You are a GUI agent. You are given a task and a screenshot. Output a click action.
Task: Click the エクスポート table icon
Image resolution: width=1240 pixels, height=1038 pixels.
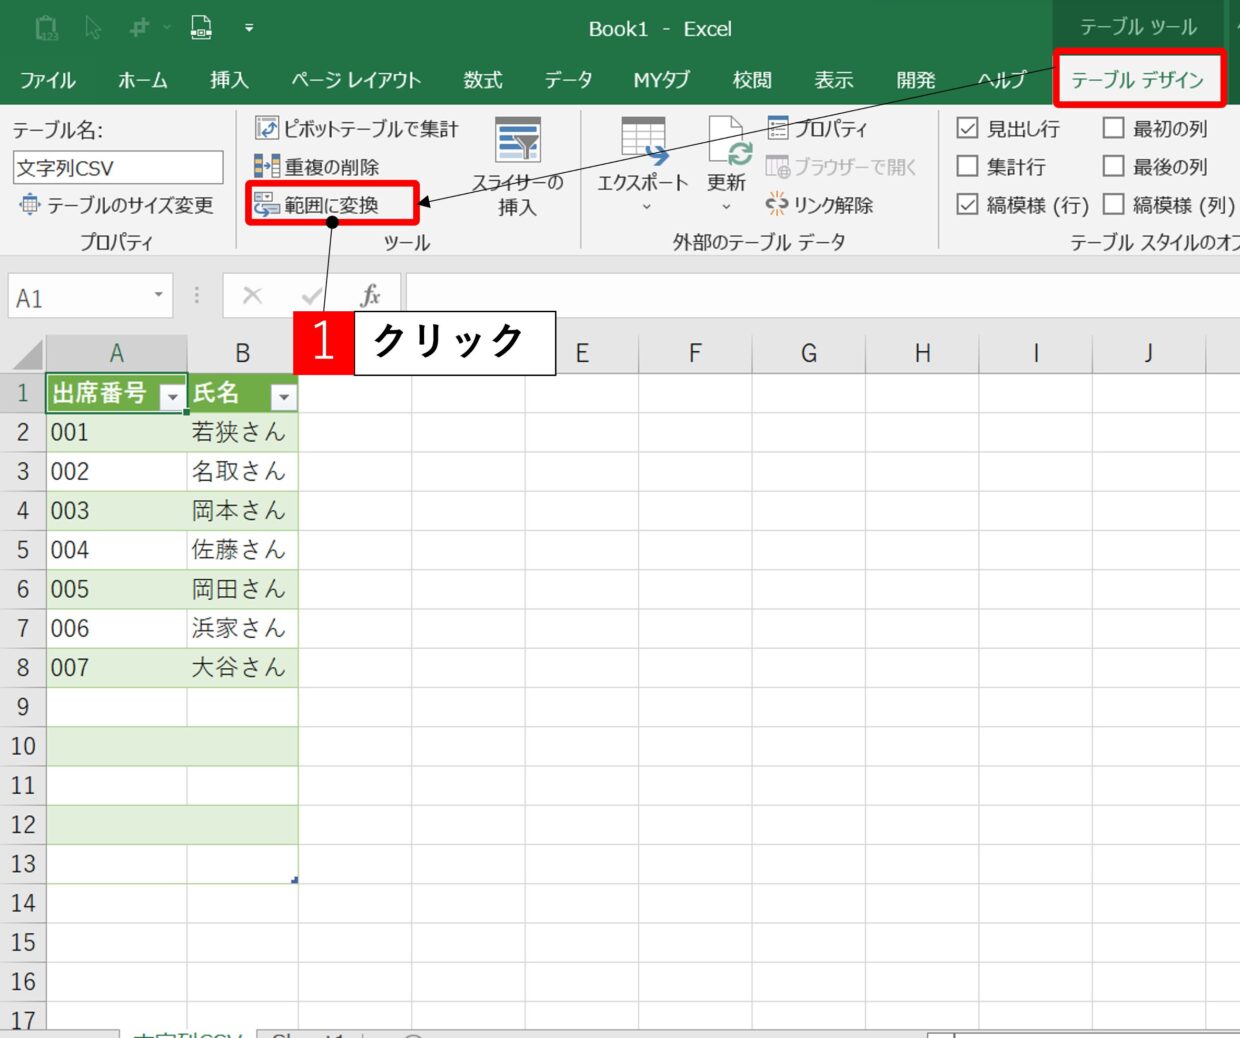point(643,140)
